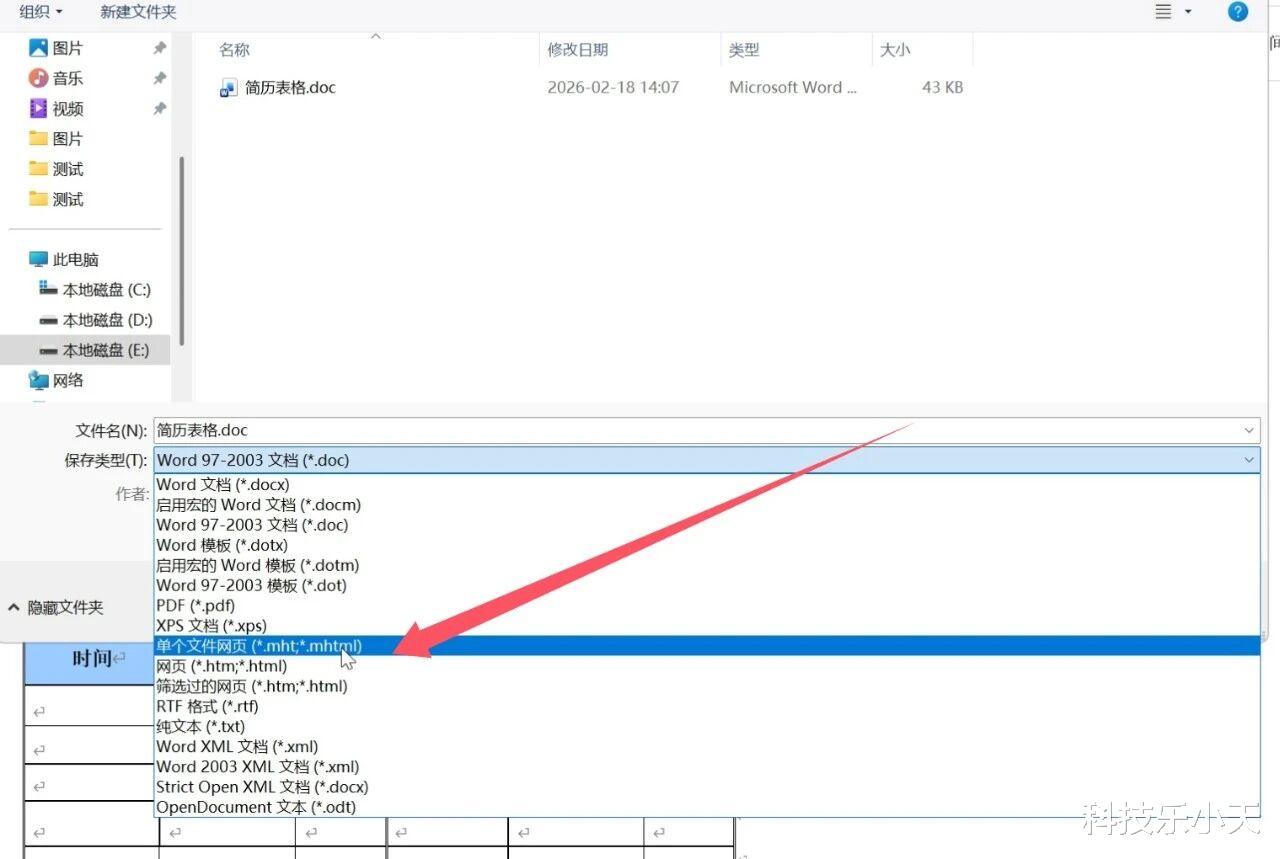
Task: Expand the 文件名 history dropdown arrow
Action: click(x=1250, y=430)
